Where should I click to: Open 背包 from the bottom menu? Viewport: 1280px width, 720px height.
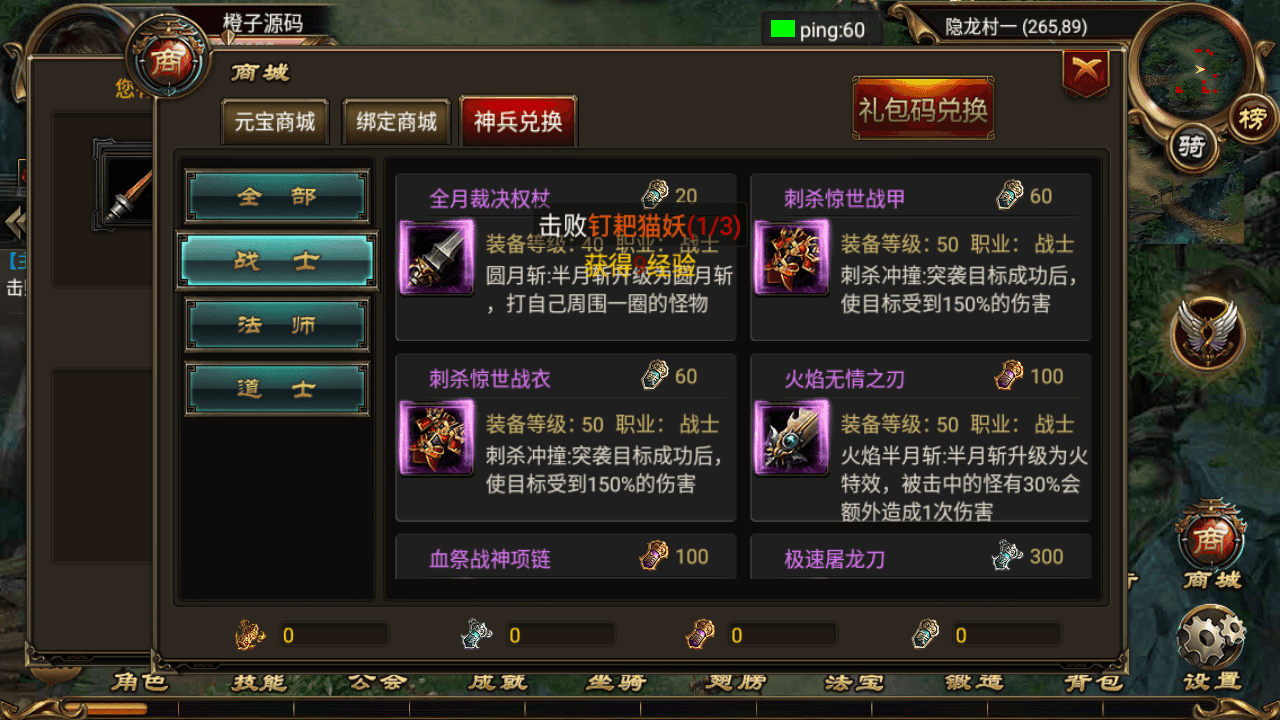[x=1093, y=683]
